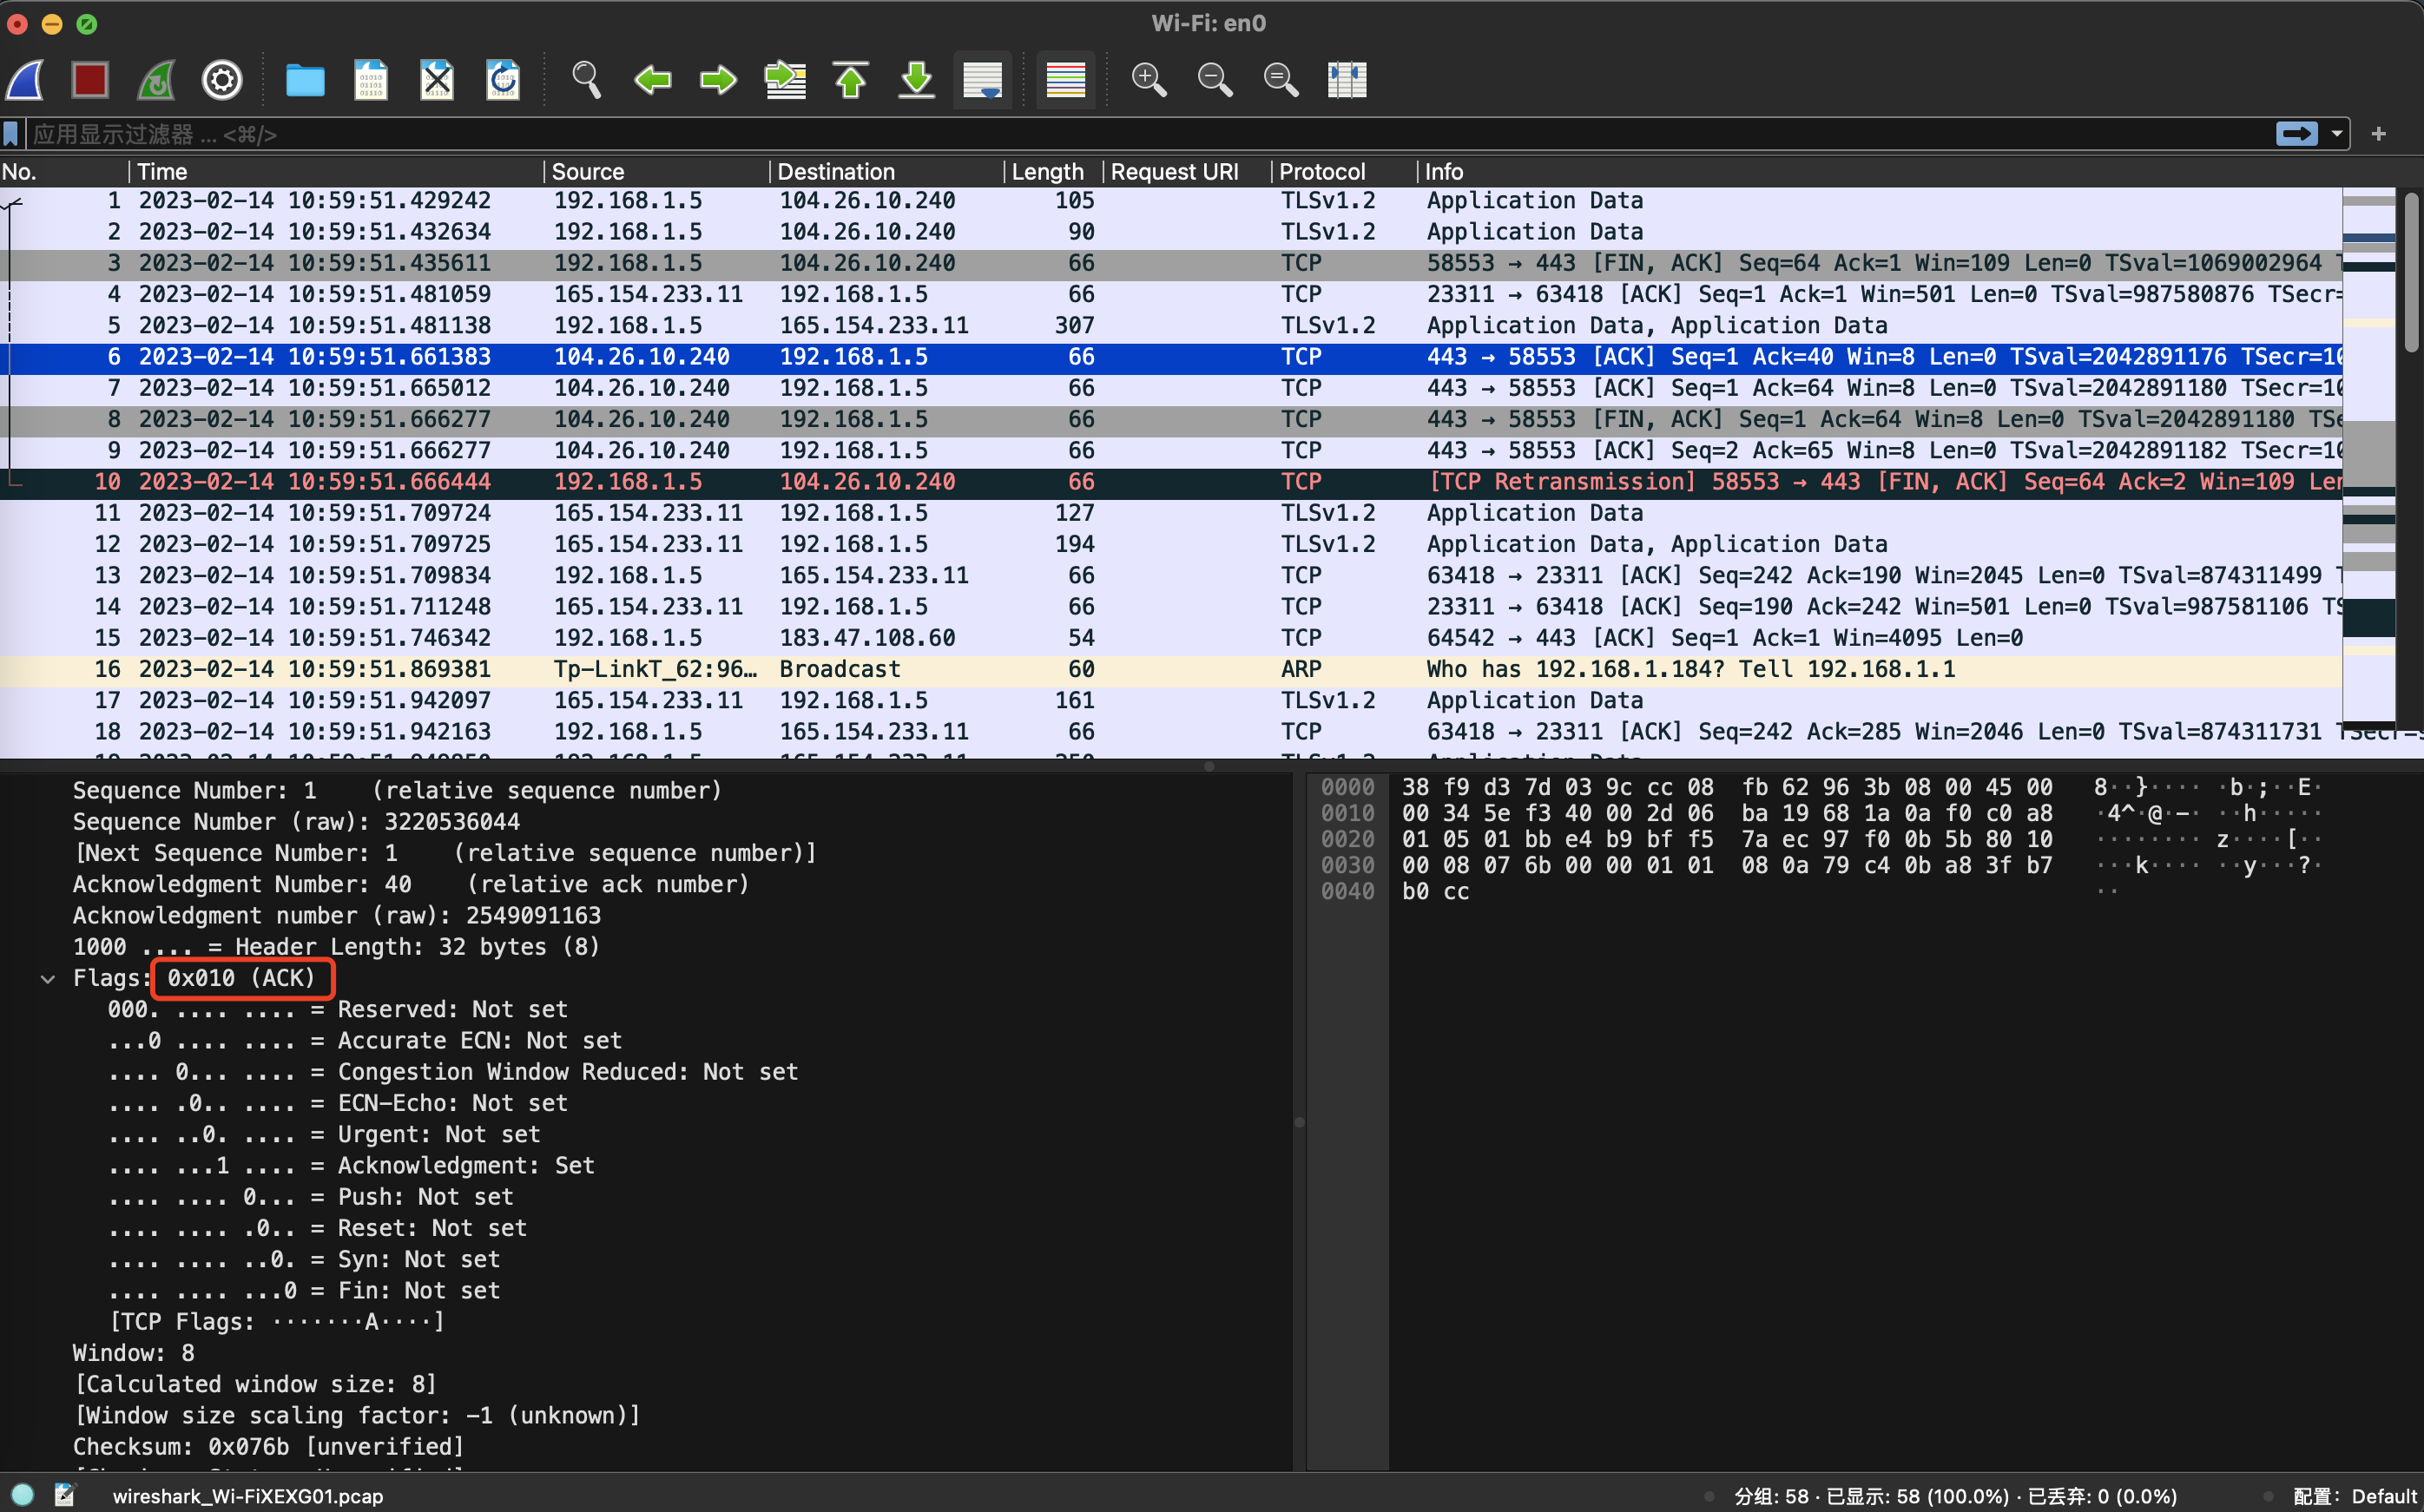Select packet 15 to 183.47.108.60
Viewport: 2424px width, 1512px height.
[x=1171, y=638]
